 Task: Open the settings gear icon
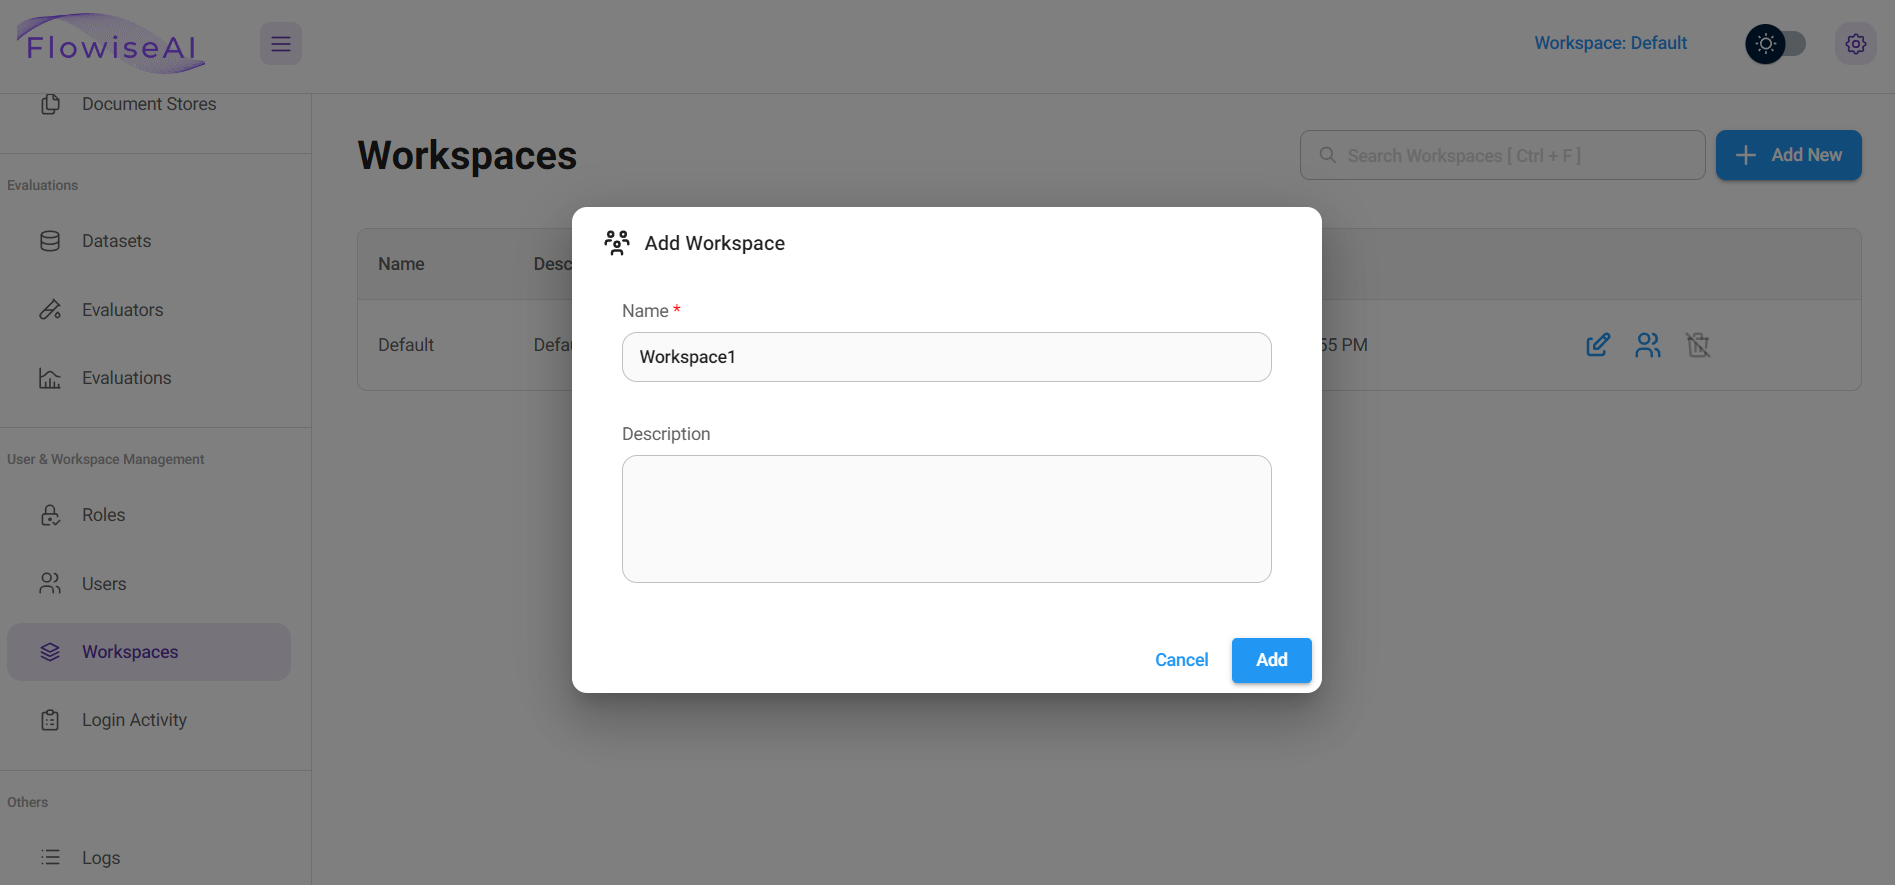[x=1855, y=44]
